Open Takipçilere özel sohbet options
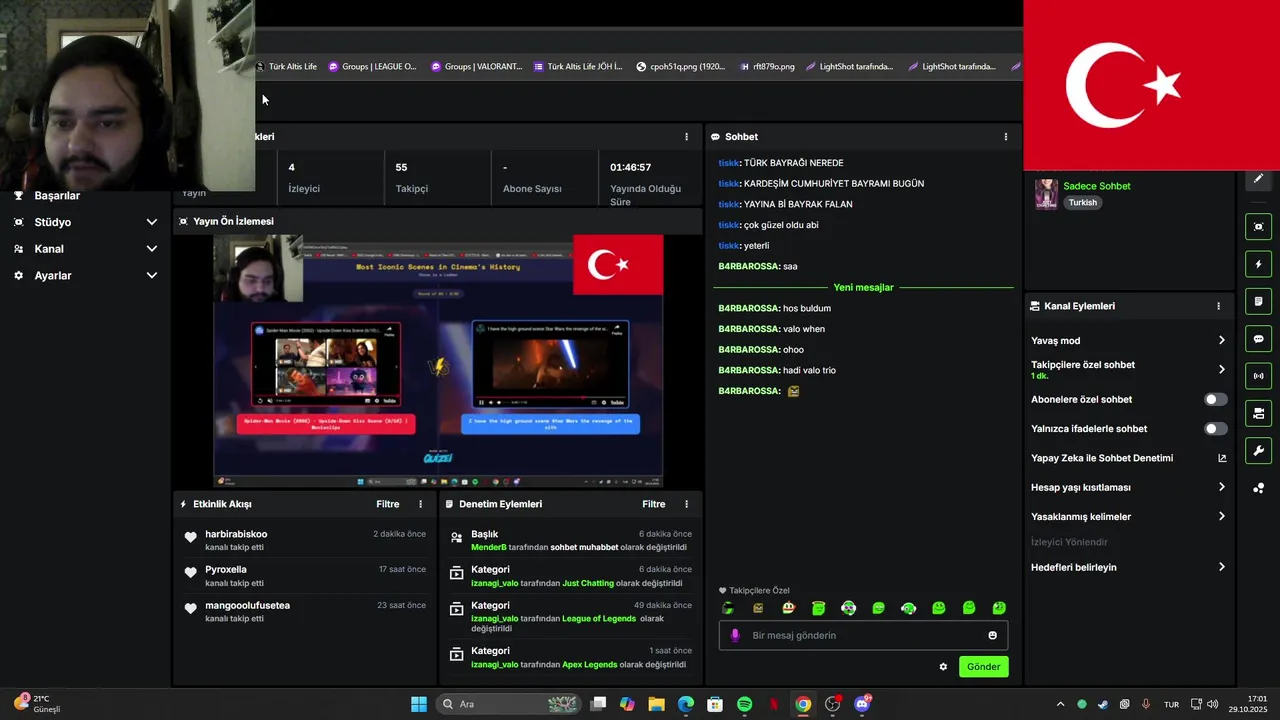The image size is (1280, 720). tap(1128, 369)
